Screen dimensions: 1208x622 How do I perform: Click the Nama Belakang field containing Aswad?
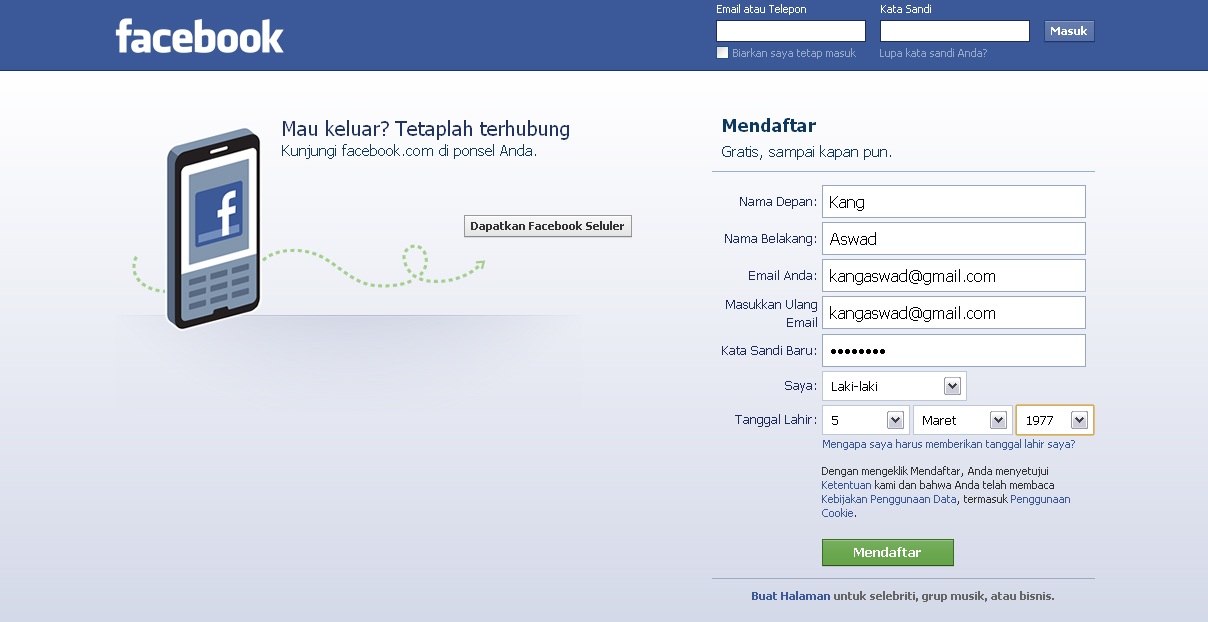953,238
